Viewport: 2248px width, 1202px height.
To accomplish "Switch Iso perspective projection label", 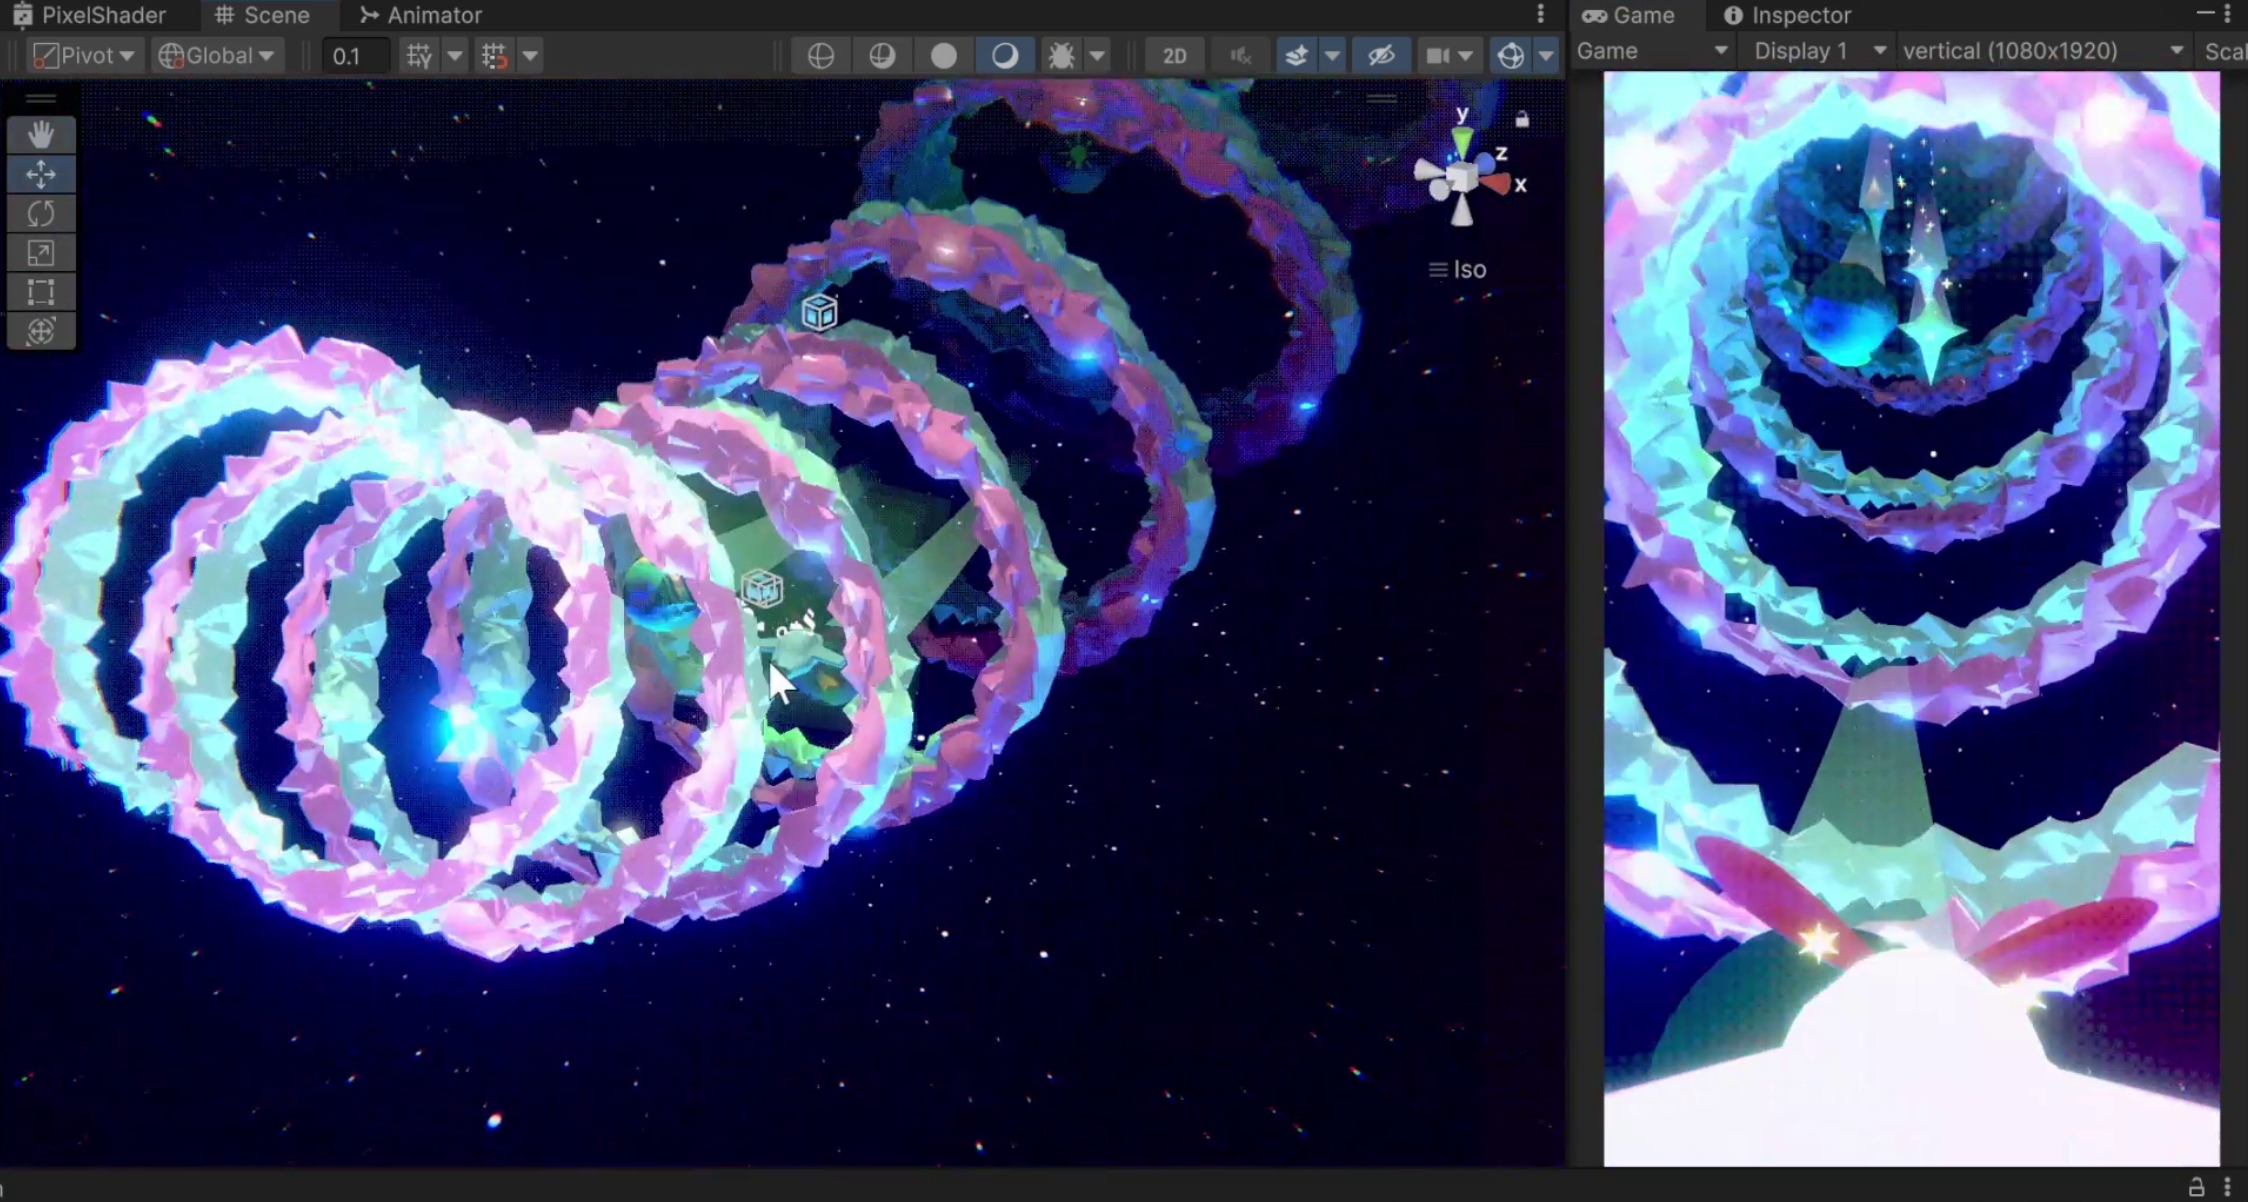I will pos(1458,269).
